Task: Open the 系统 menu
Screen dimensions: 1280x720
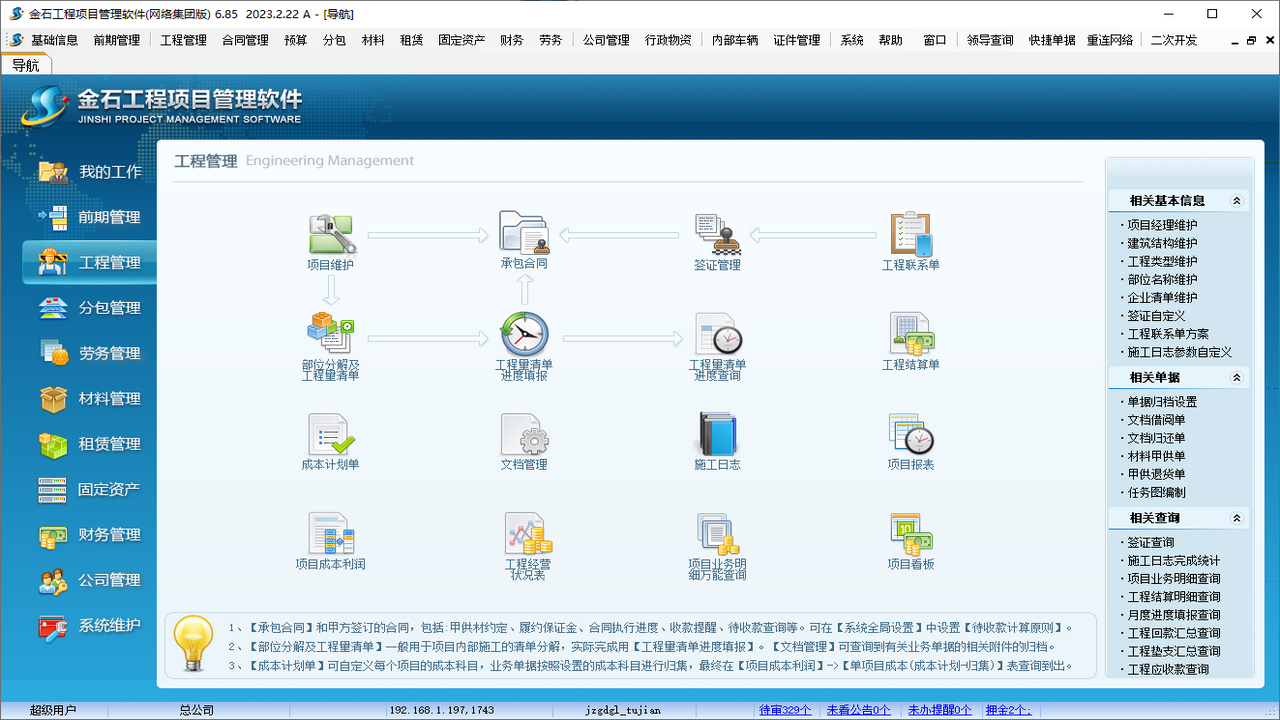Action: [x=852, y=40]
